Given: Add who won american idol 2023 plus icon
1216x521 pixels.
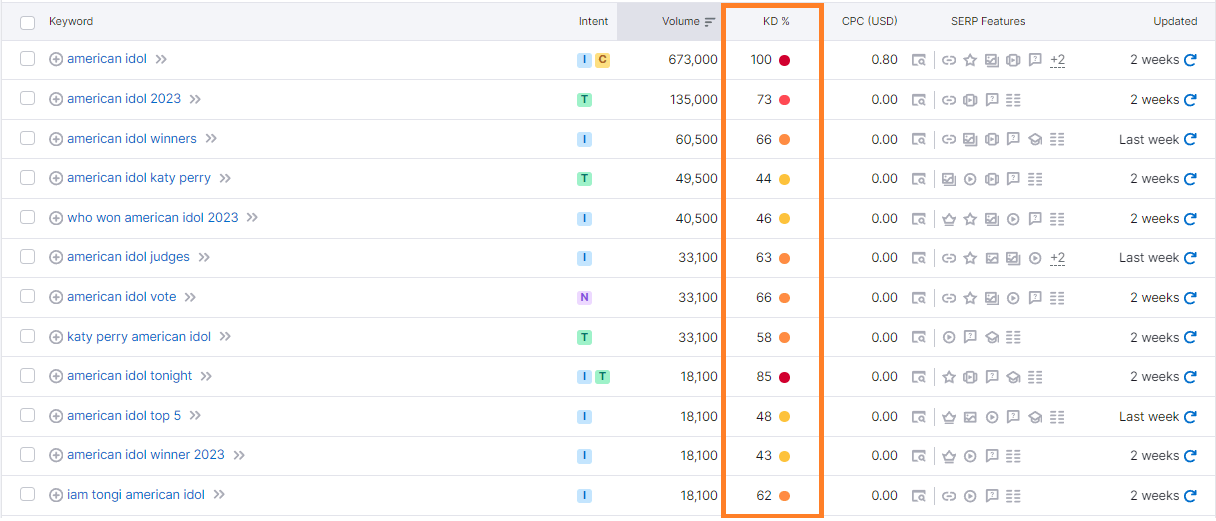Looking at the screenshot, I should pos(56,218).
